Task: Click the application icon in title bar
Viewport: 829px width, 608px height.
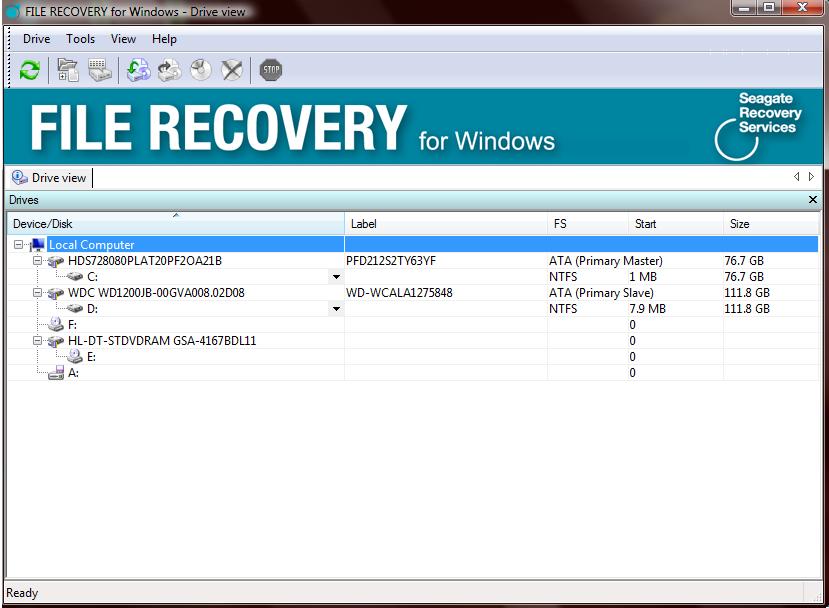Action: click(x=14, y=11)
